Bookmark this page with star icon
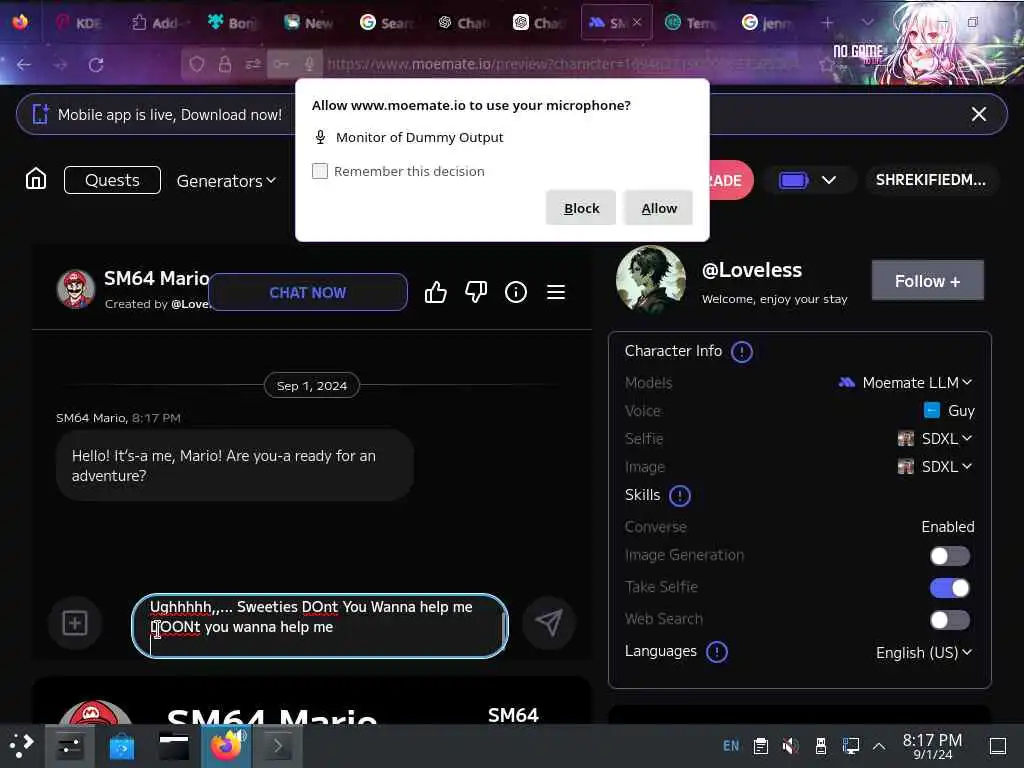 [x=827, y=64]
